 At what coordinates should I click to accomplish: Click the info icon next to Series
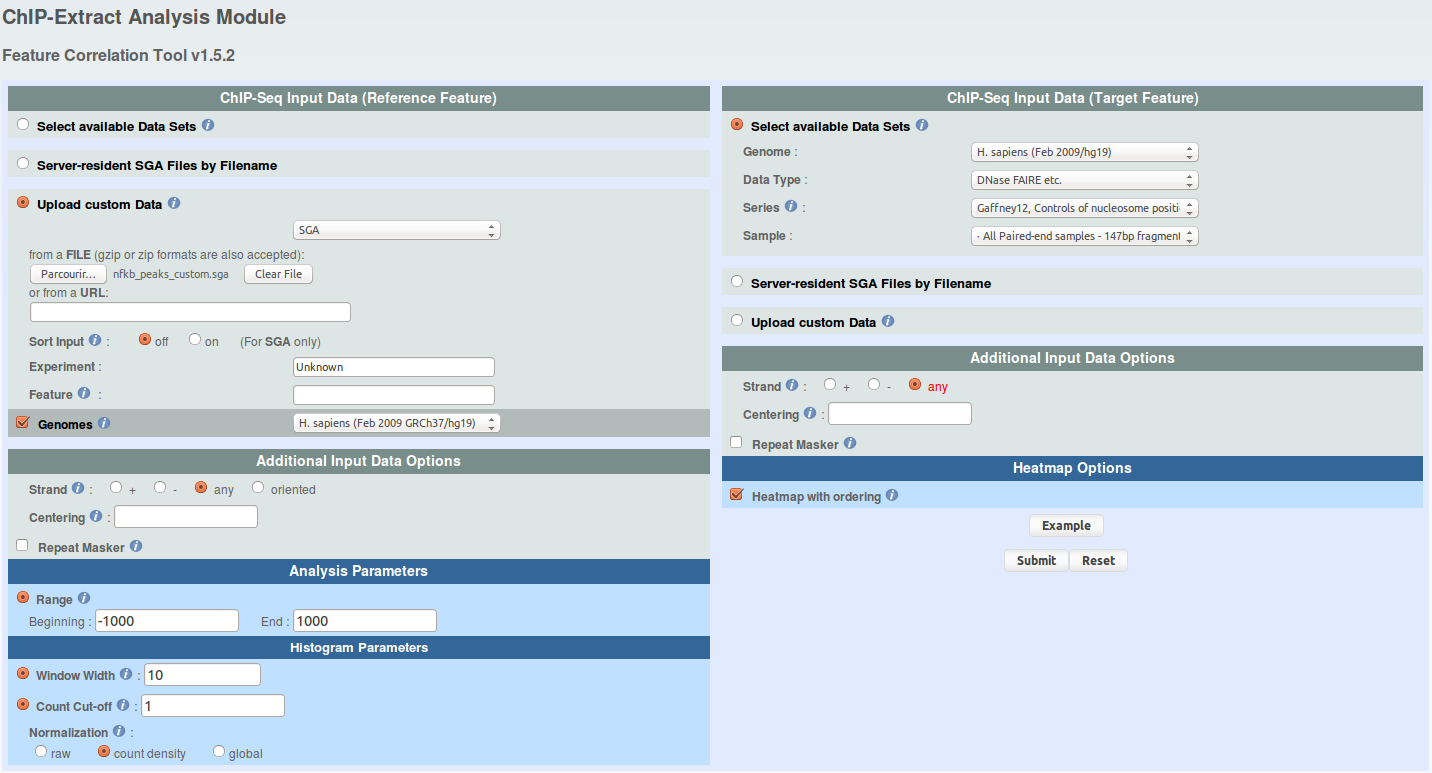791,207
